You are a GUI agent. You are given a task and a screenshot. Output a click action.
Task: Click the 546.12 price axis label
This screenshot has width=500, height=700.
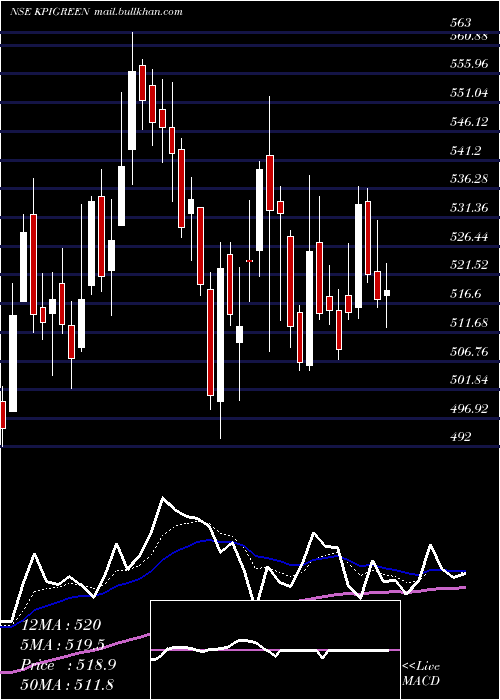pyautogui.click(x=469, y=121)
